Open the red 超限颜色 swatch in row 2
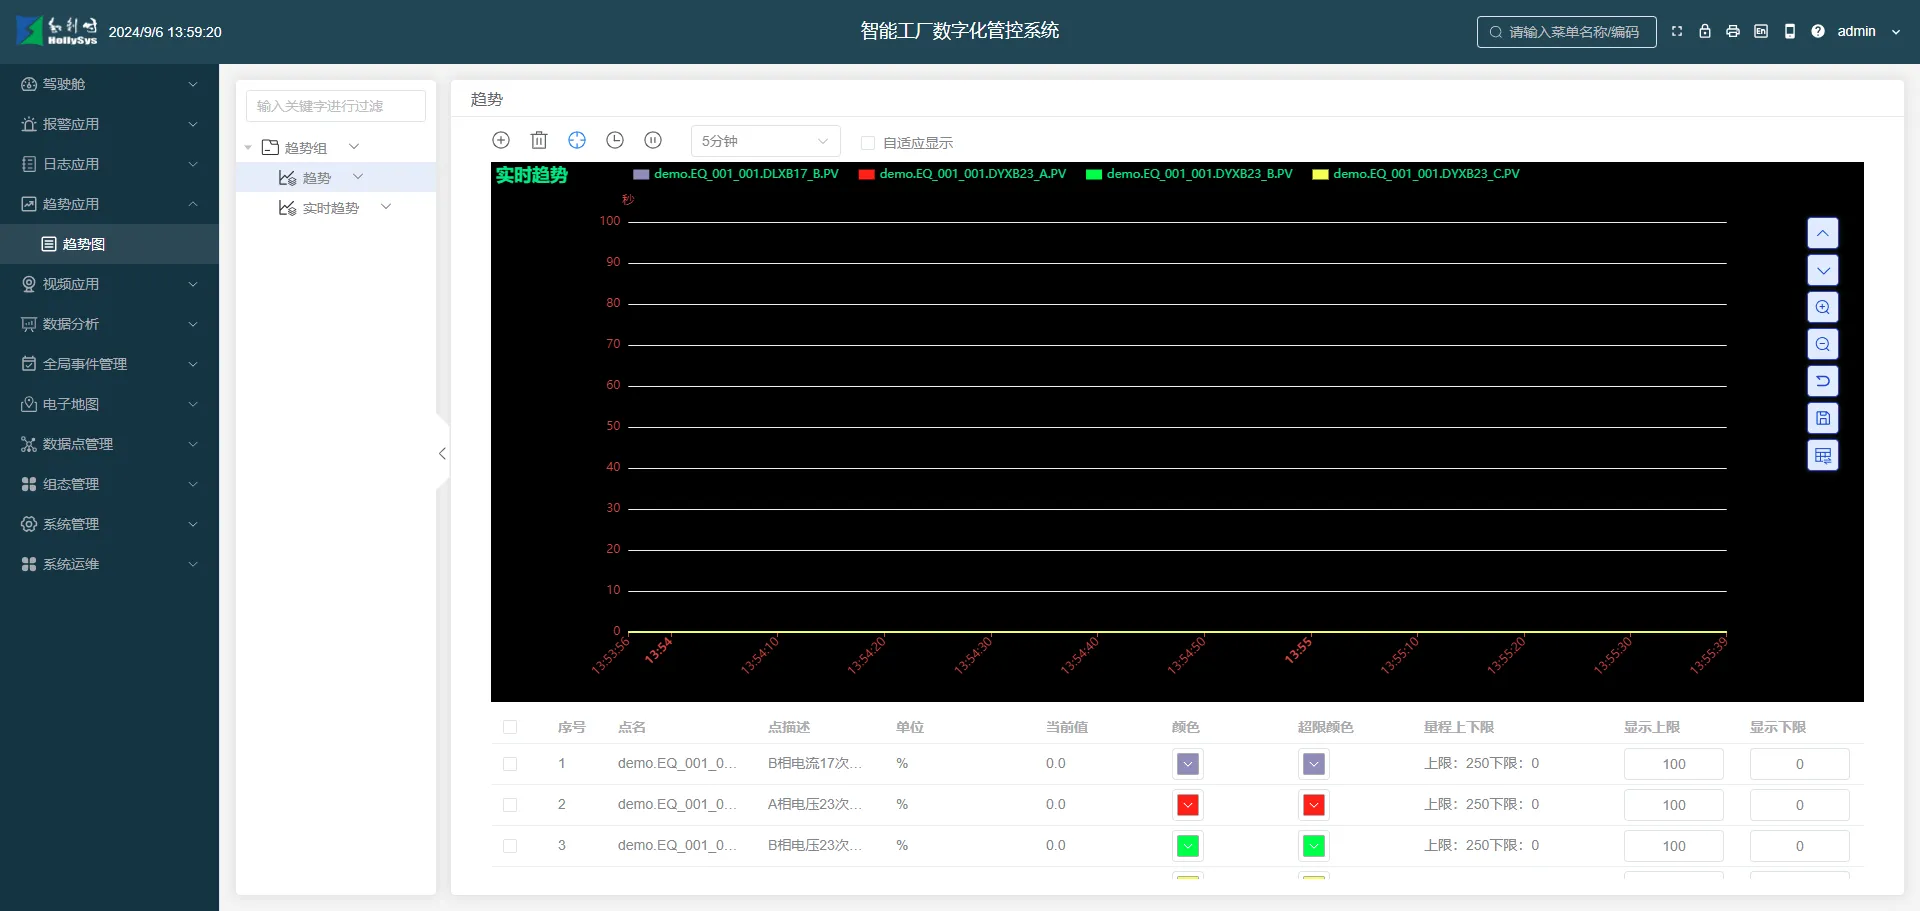The image size is (1920, 911). [1314, 805]
